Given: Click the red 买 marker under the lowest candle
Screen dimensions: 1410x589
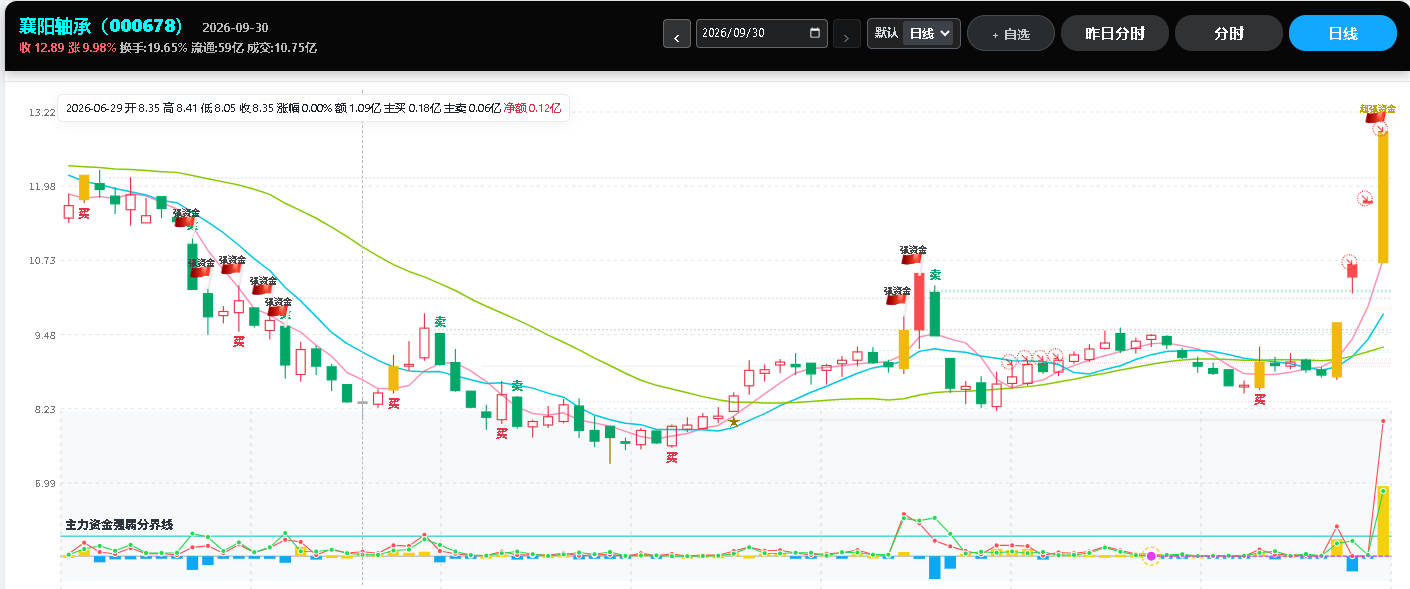Looking at the screenshot, I should pos(672,458).
